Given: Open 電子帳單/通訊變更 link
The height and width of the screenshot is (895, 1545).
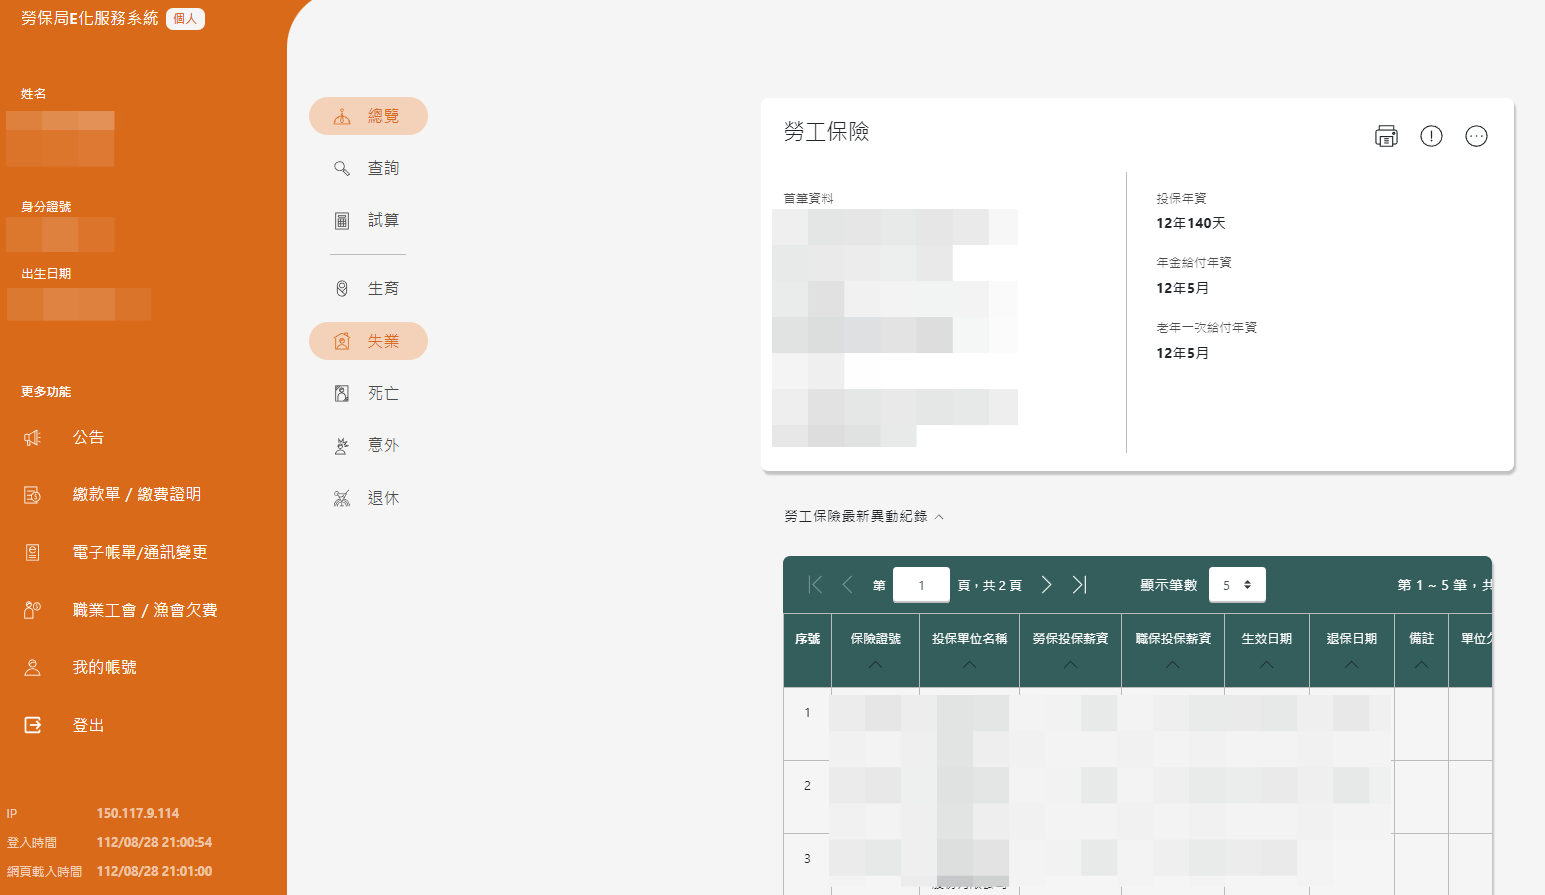Looking at the screenshot, I should (140, 552).
